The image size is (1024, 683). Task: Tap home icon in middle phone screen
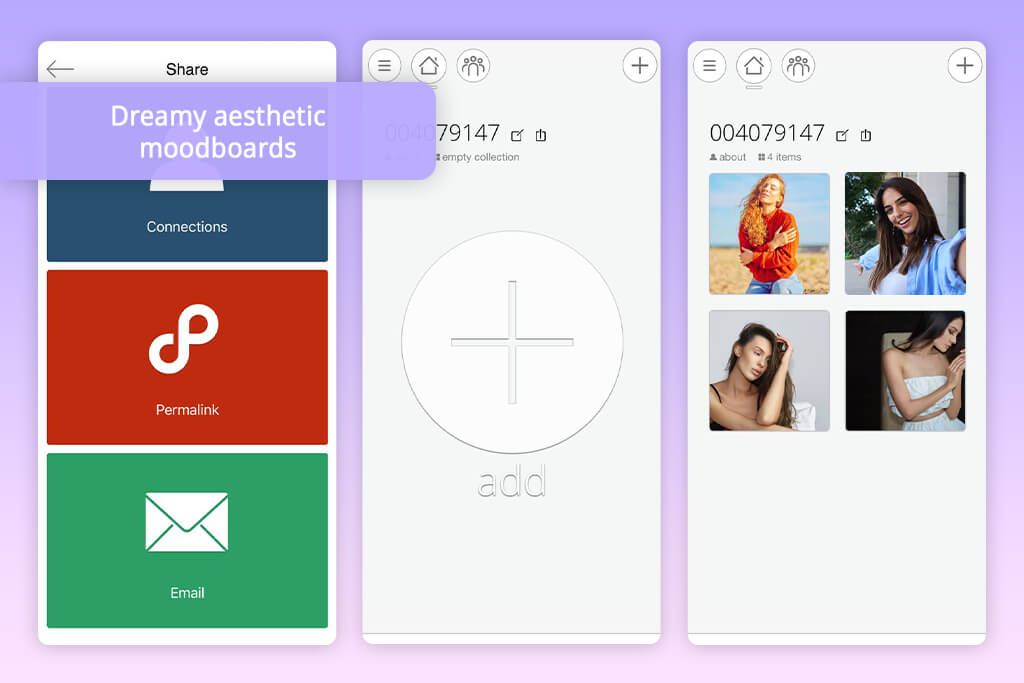(428, 66)
